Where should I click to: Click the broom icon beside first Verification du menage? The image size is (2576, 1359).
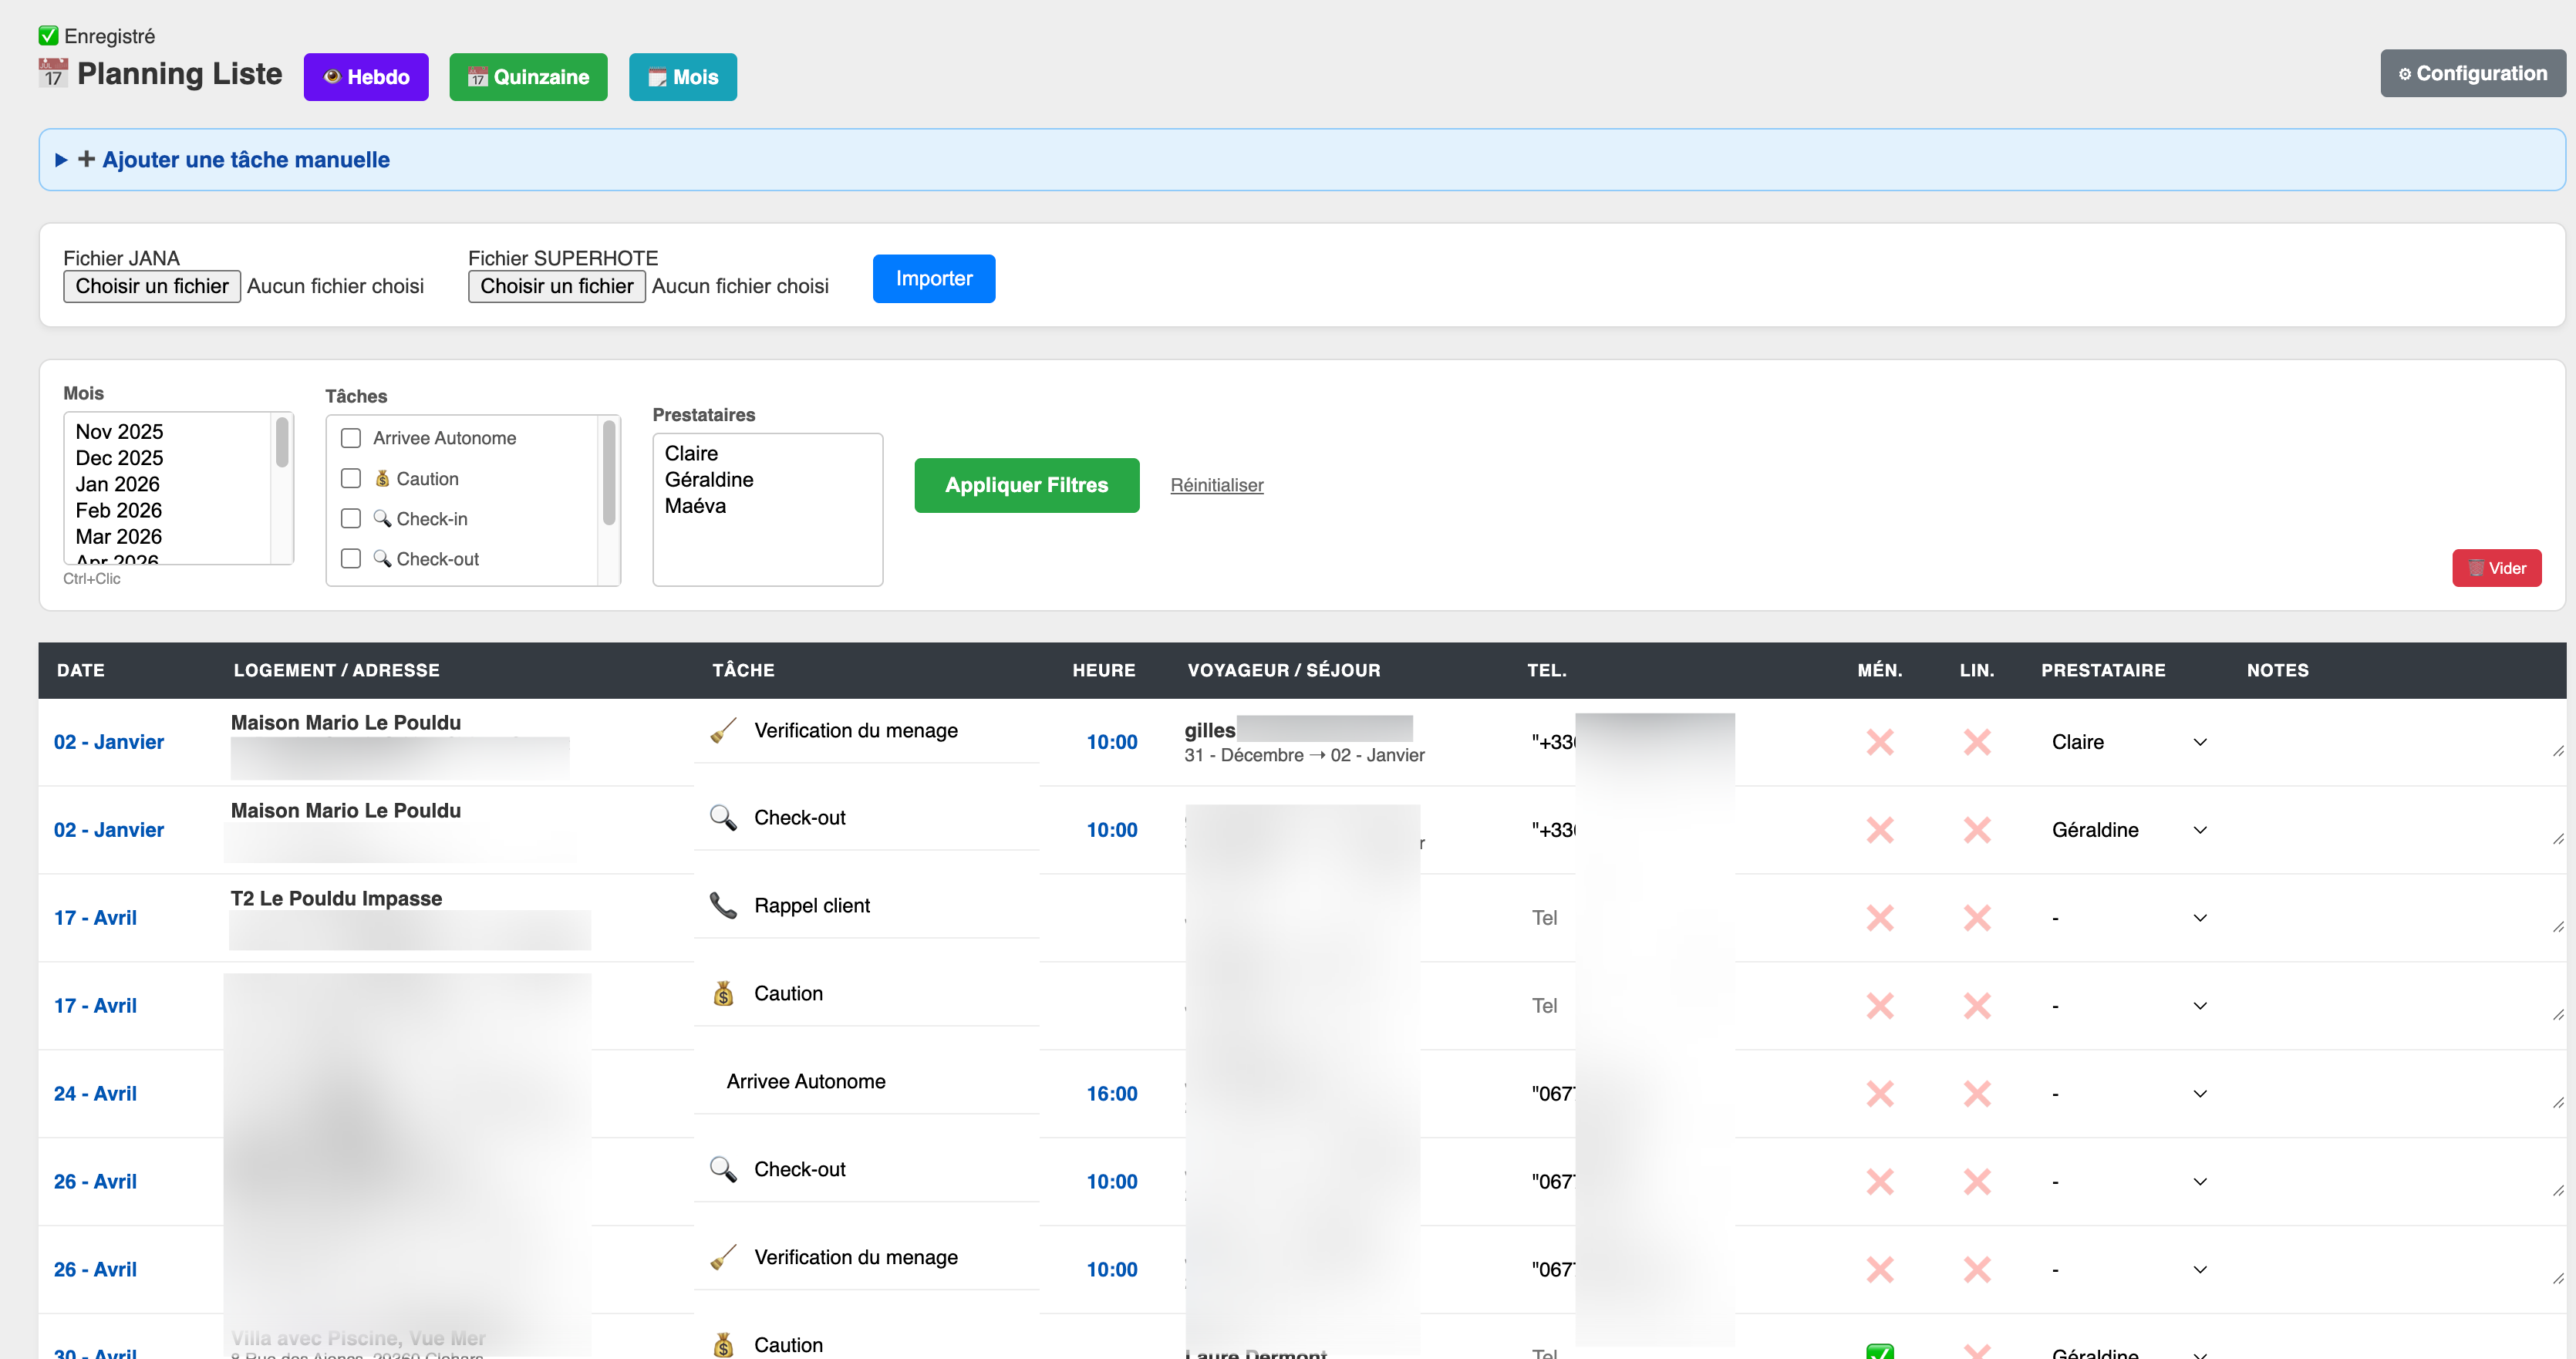pyautogui.click(x=723, y=730)
